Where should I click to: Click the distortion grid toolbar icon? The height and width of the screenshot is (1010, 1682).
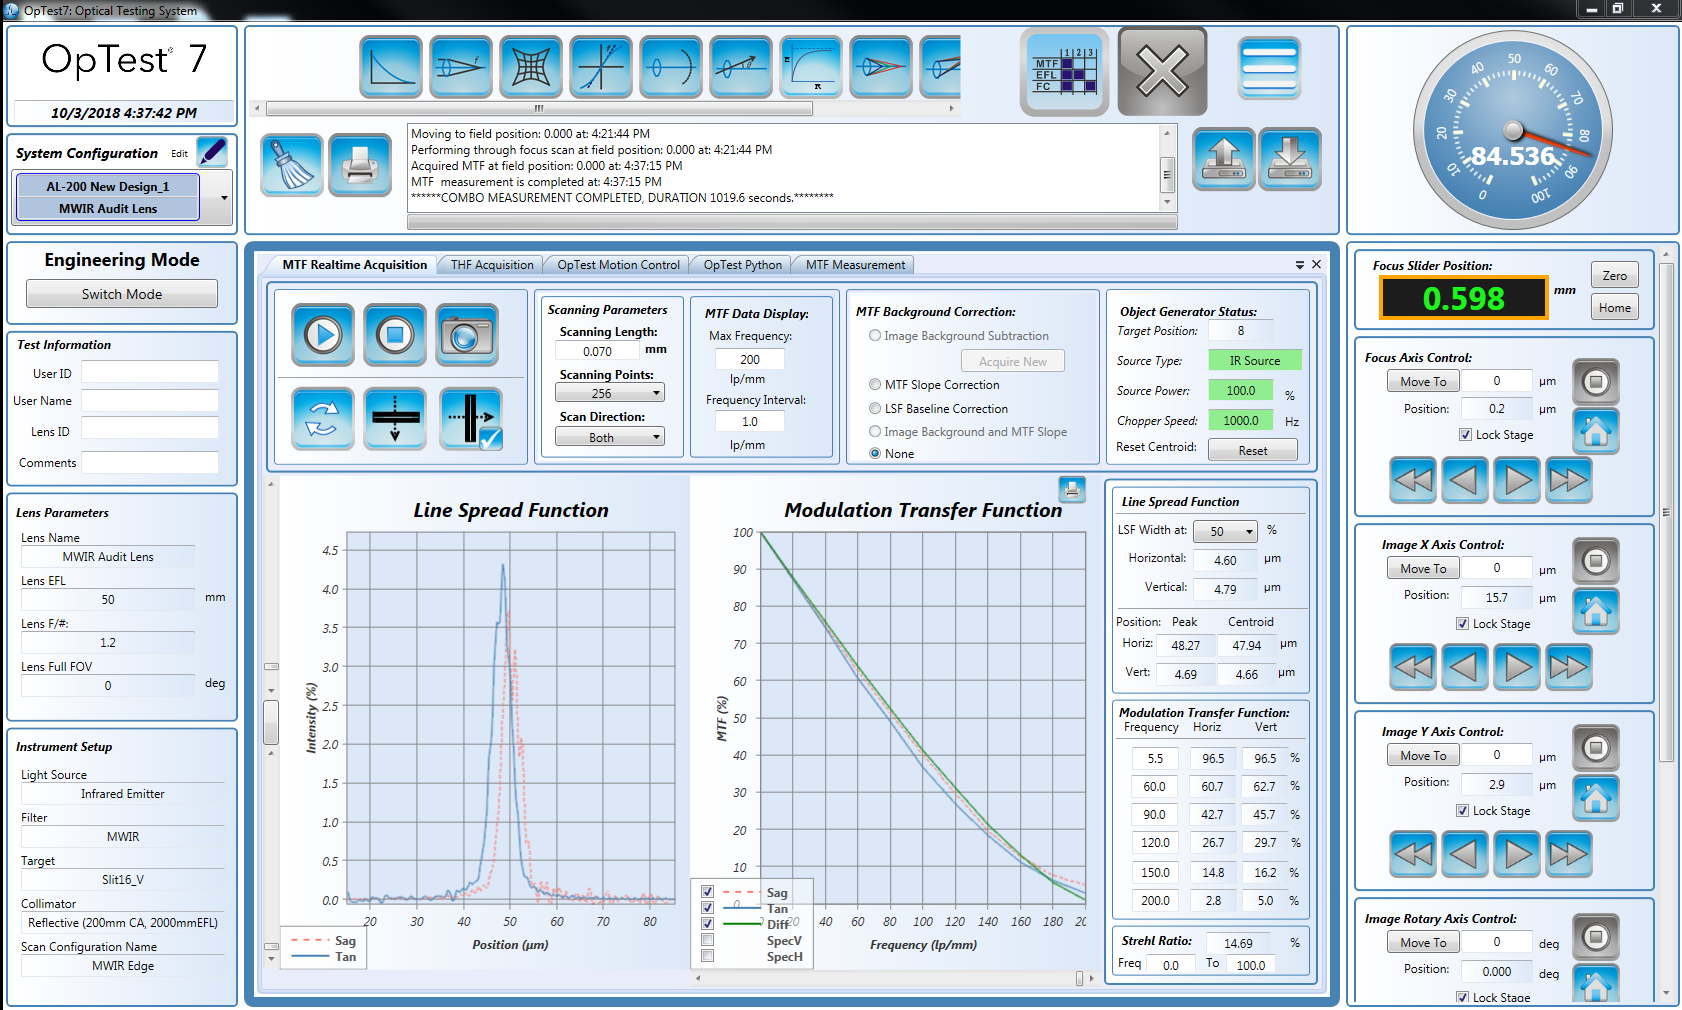point(531,67)
